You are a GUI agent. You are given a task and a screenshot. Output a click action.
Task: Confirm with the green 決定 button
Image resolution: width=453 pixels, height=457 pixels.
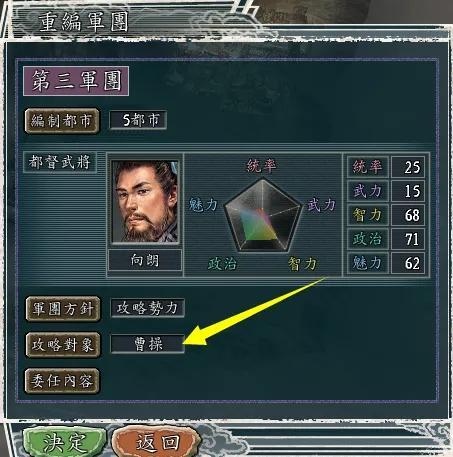click(65, 442)
